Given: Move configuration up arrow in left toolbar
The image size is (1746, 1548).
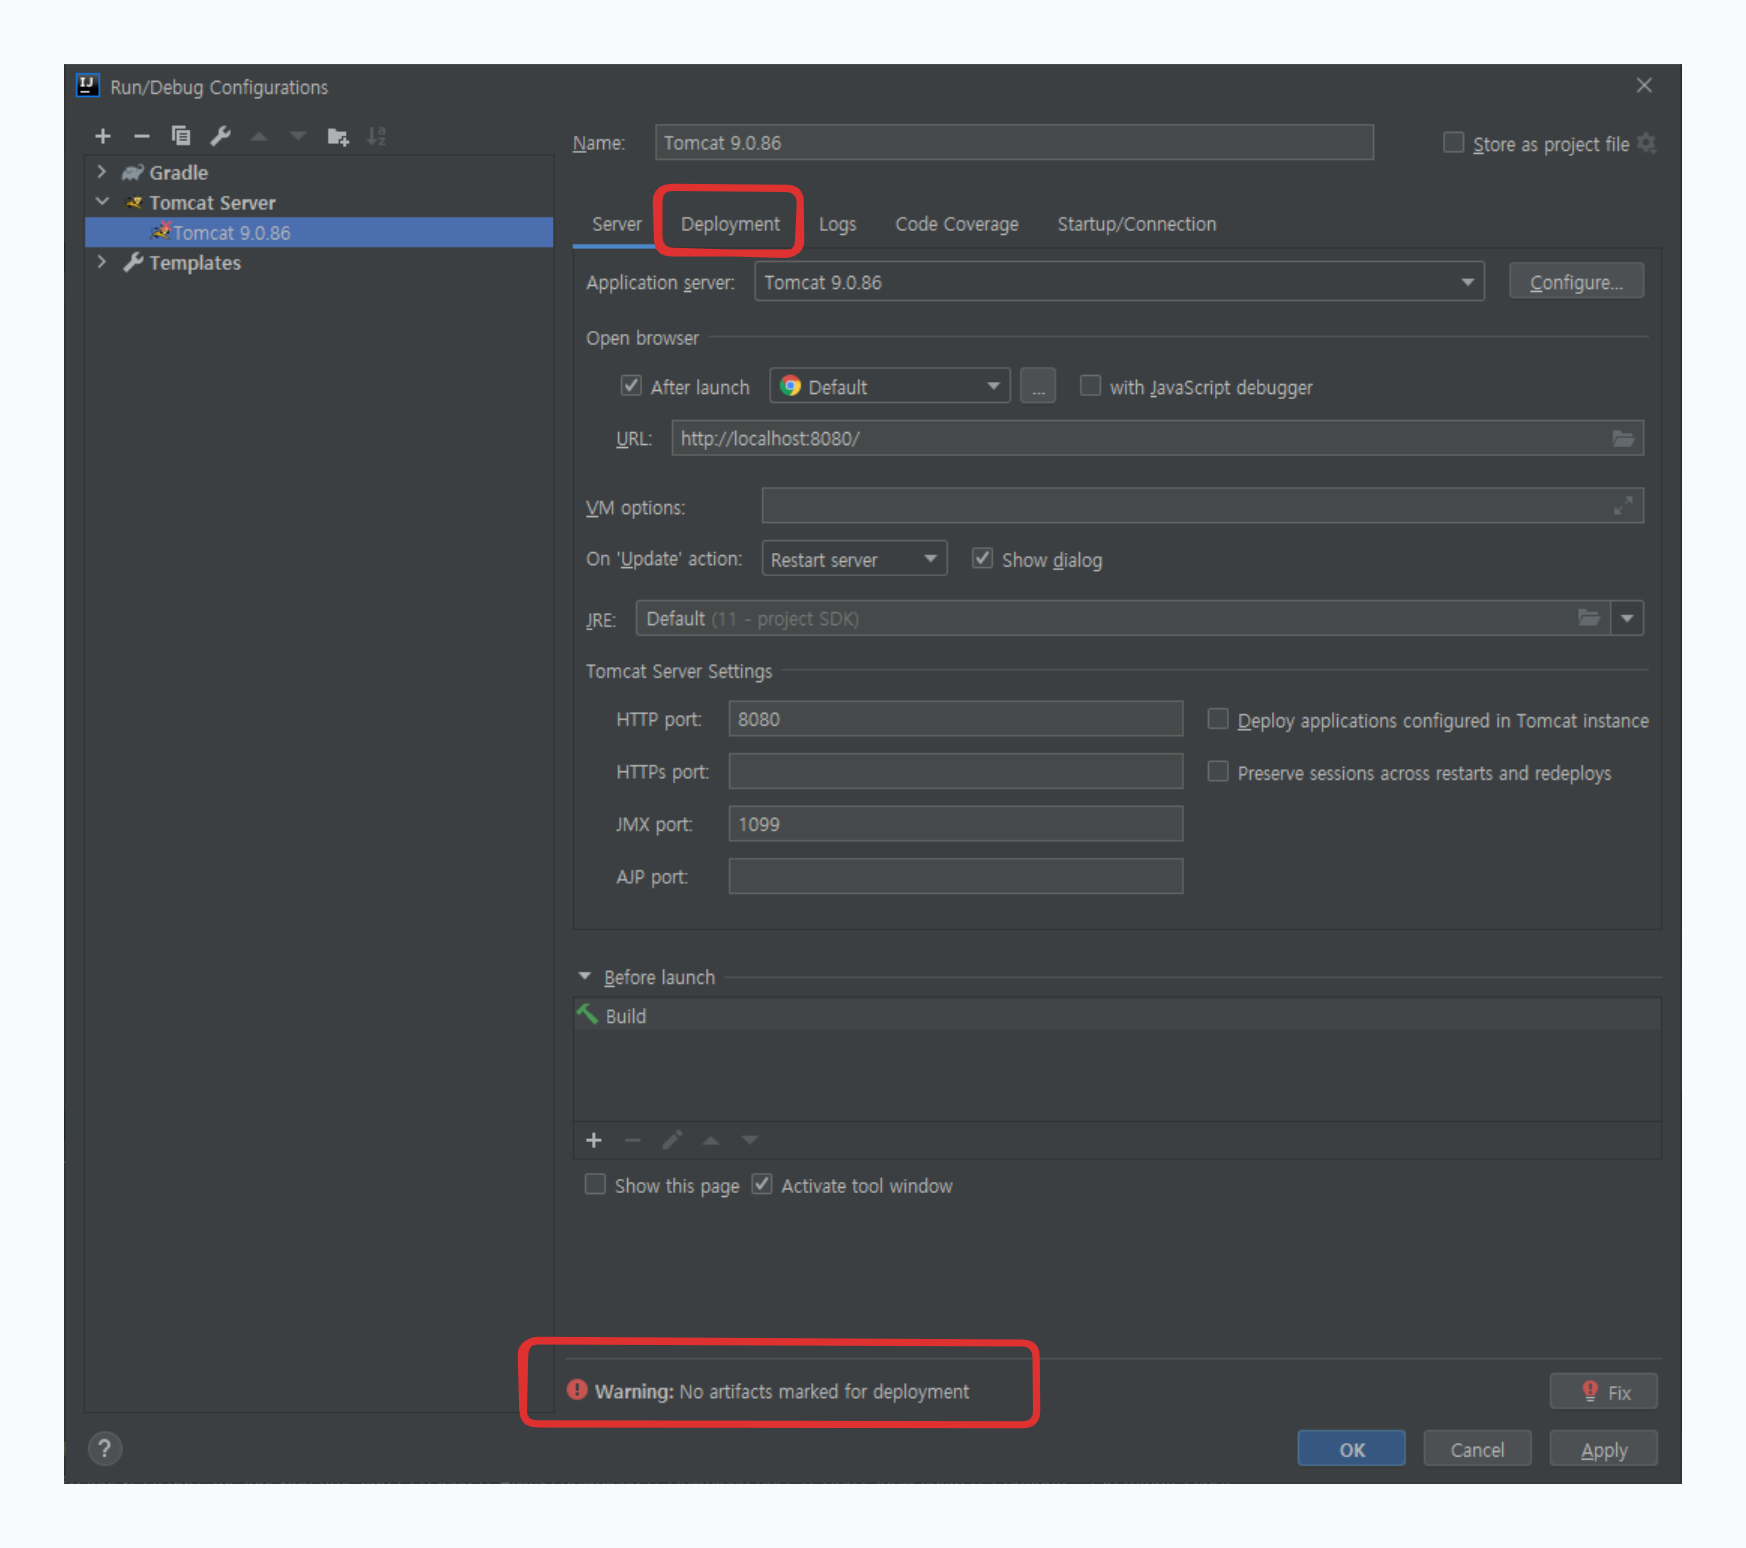Looking at the screenshot, I should pos(259,136).
